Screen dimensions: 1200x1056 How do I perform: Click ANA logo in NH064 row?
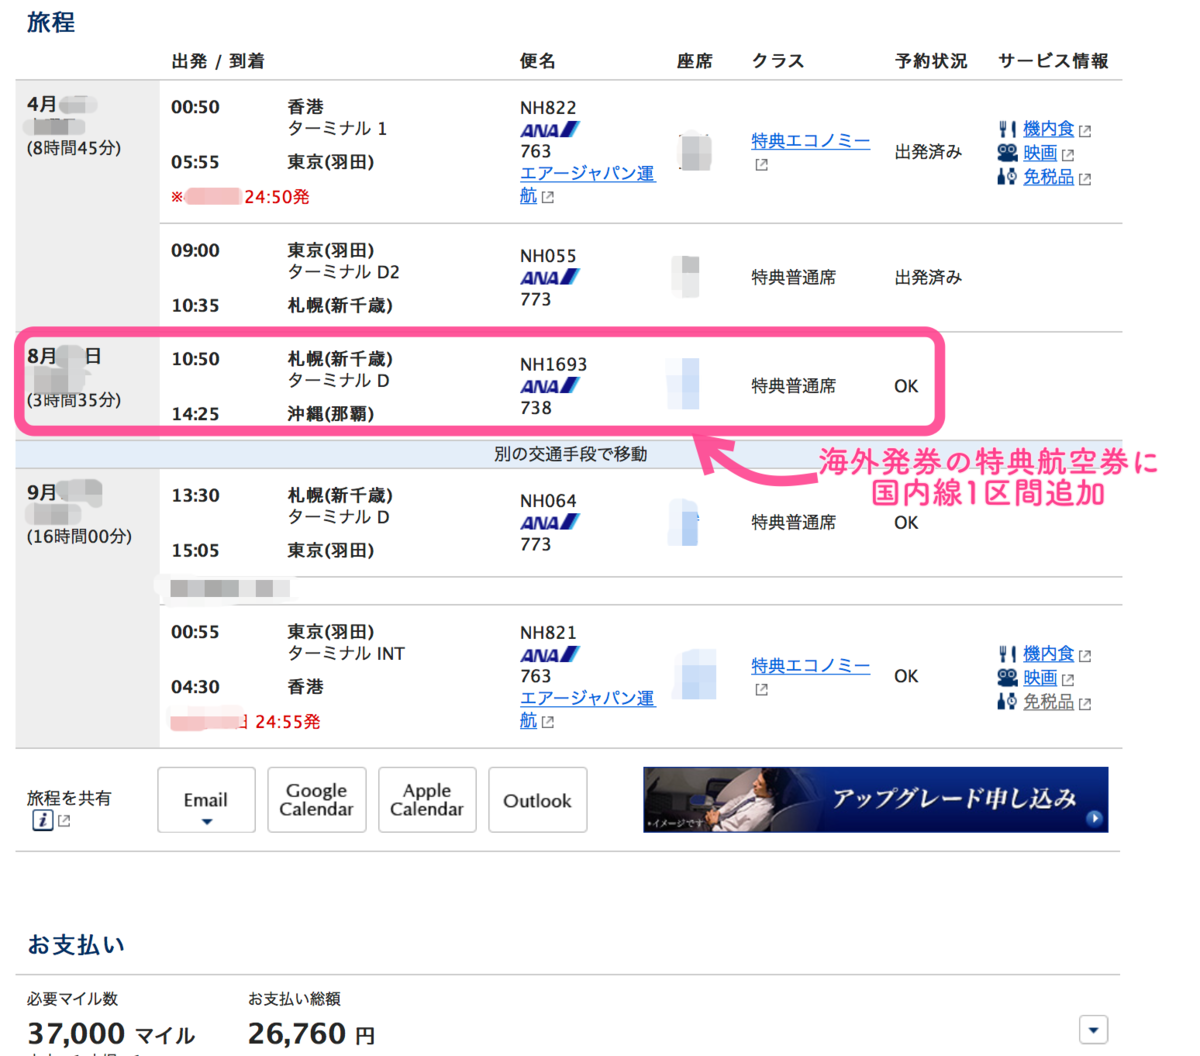pyautogui.click(x=549, y=523)
